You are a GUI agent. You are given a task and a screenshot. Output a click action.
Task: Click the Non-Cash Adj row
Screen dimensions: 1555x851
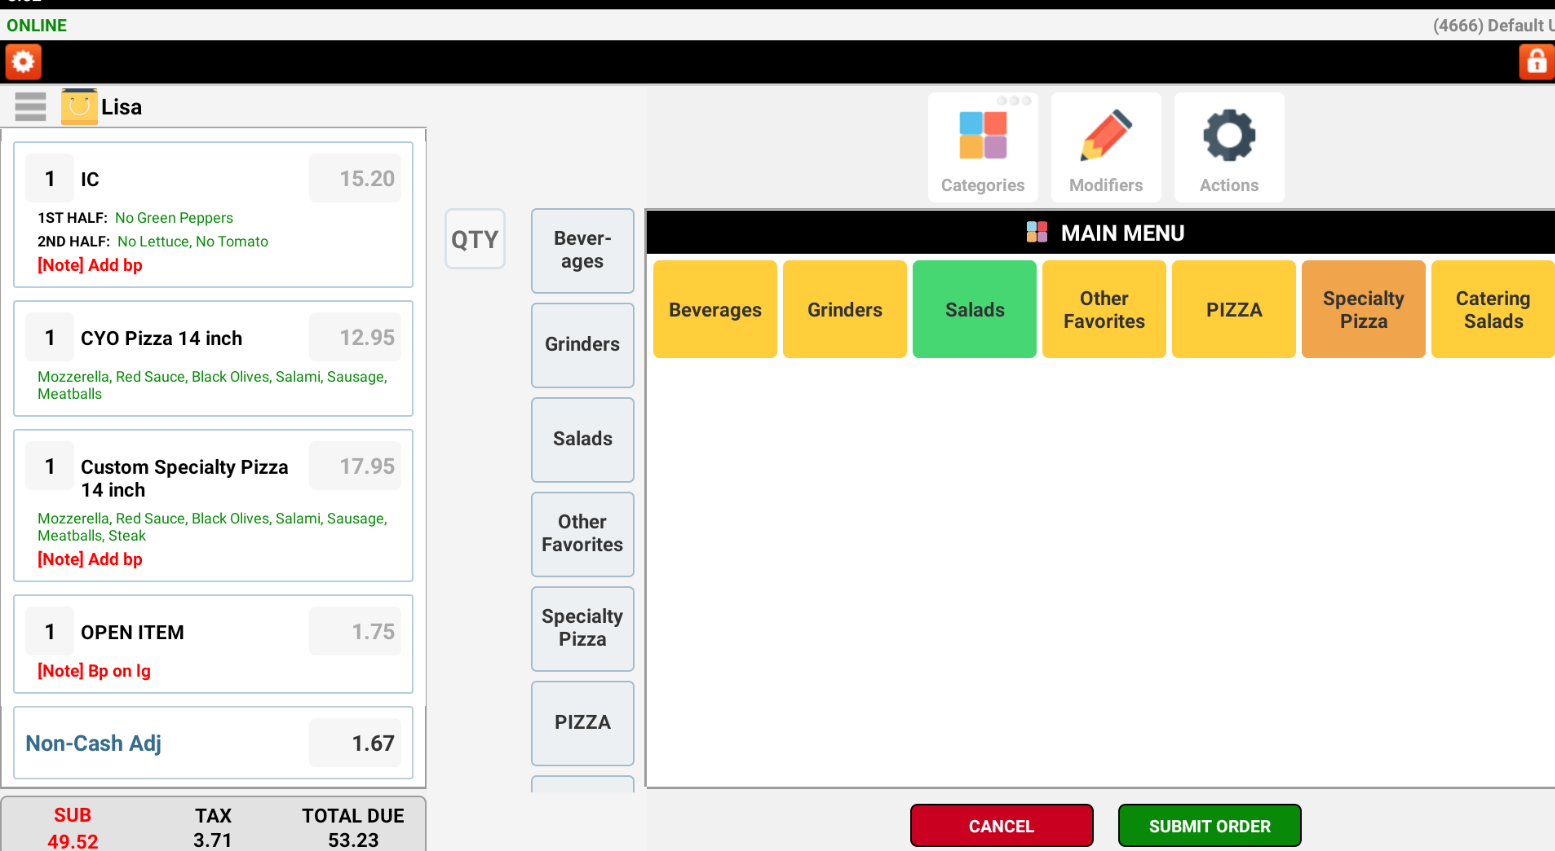click(x=213, y=743)
